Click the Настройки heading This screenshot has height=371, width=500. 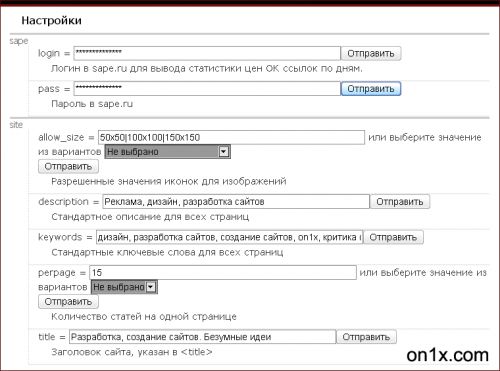pos(51,20)
